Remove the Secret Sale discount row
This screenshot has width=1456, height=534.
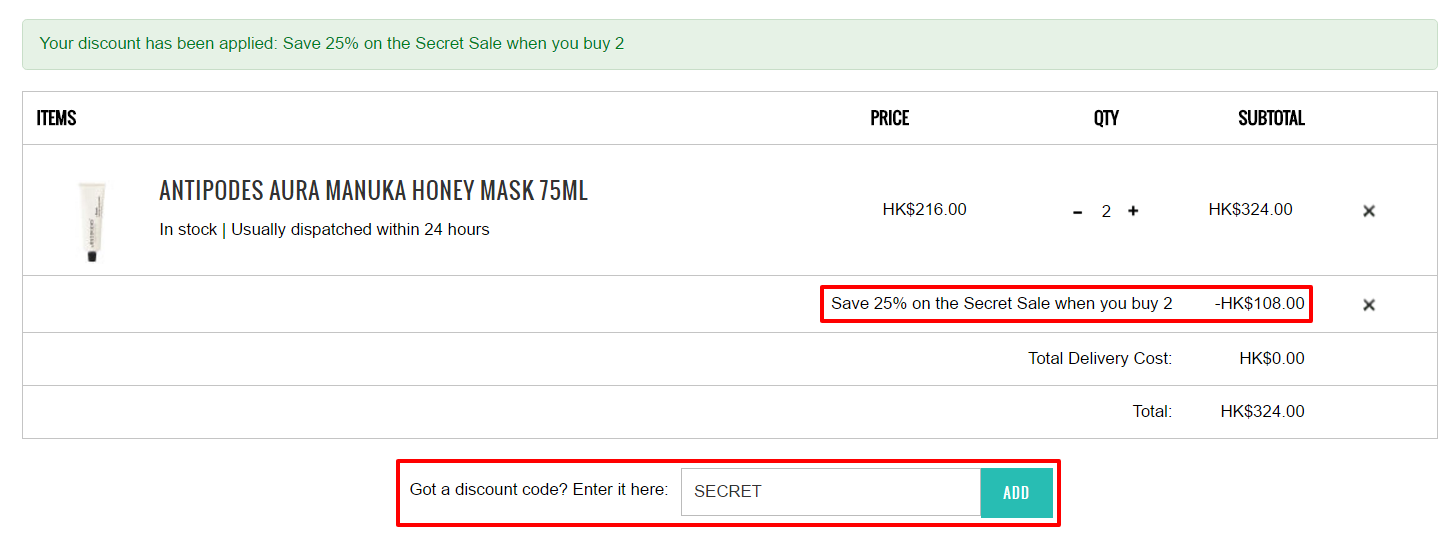1369,304
